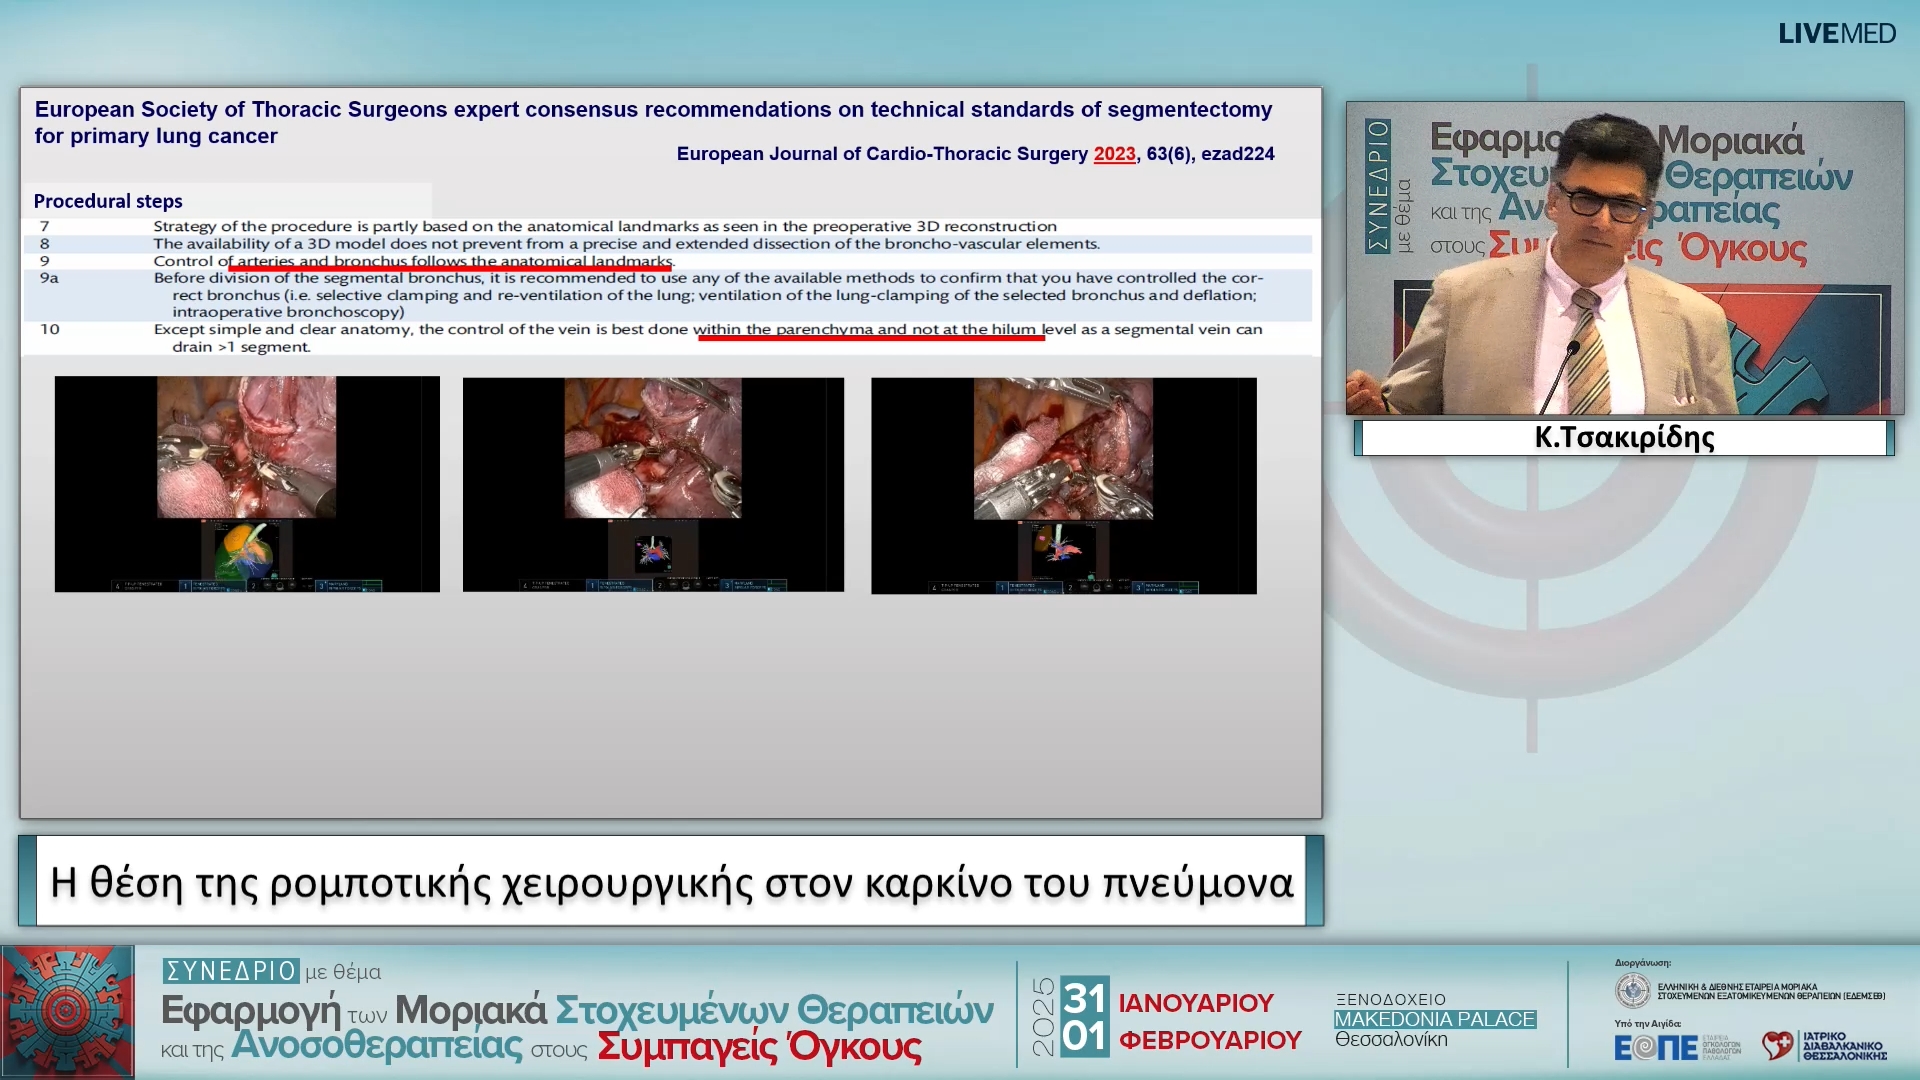Click the underlined 2023 journal link
This screenshot has width=1920, height=1080.
(x=1113, y=154)
